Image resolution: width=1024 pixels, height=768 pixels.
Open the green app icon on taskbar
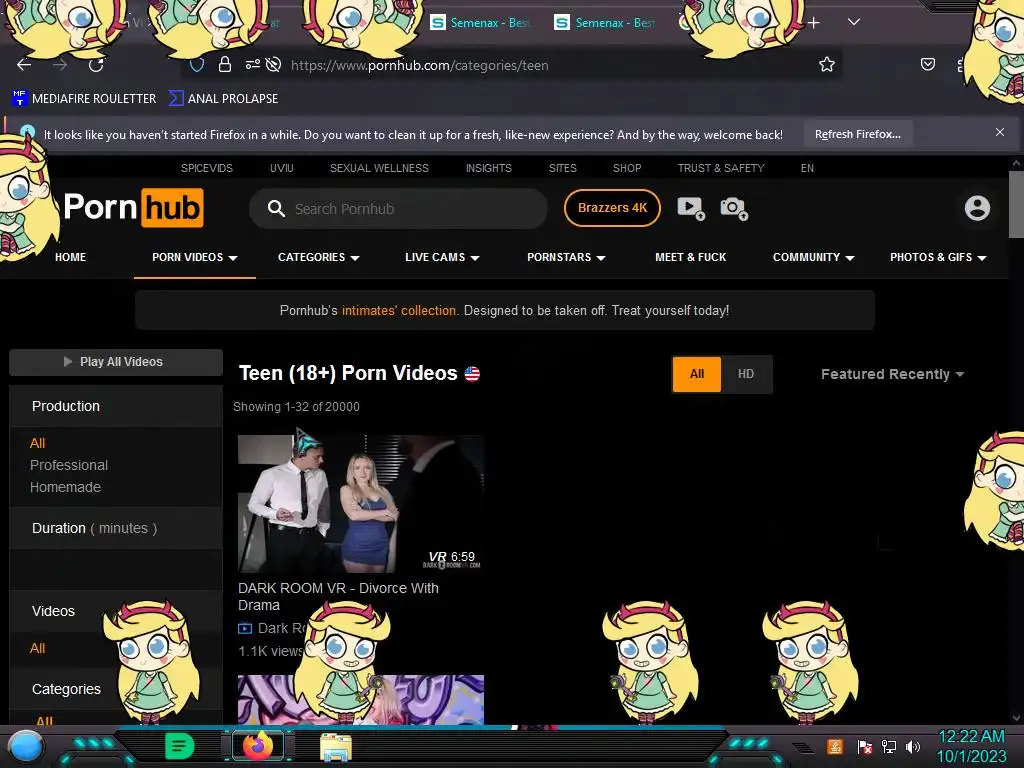(179, 746)
